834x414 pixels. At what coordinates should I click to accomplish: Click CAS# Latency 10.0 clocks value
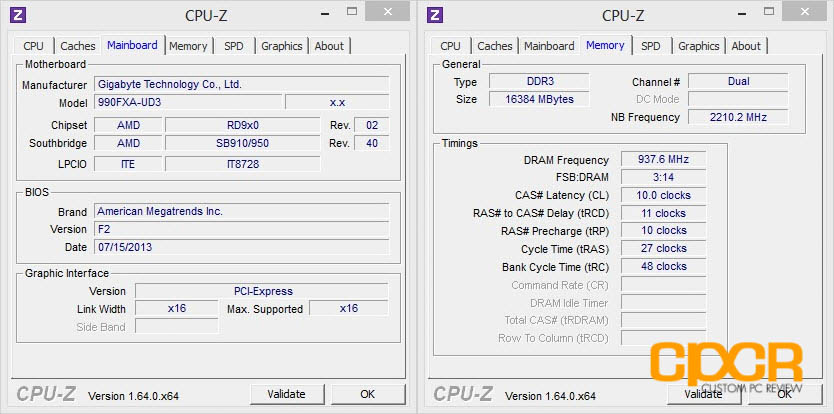click(663, 195)
